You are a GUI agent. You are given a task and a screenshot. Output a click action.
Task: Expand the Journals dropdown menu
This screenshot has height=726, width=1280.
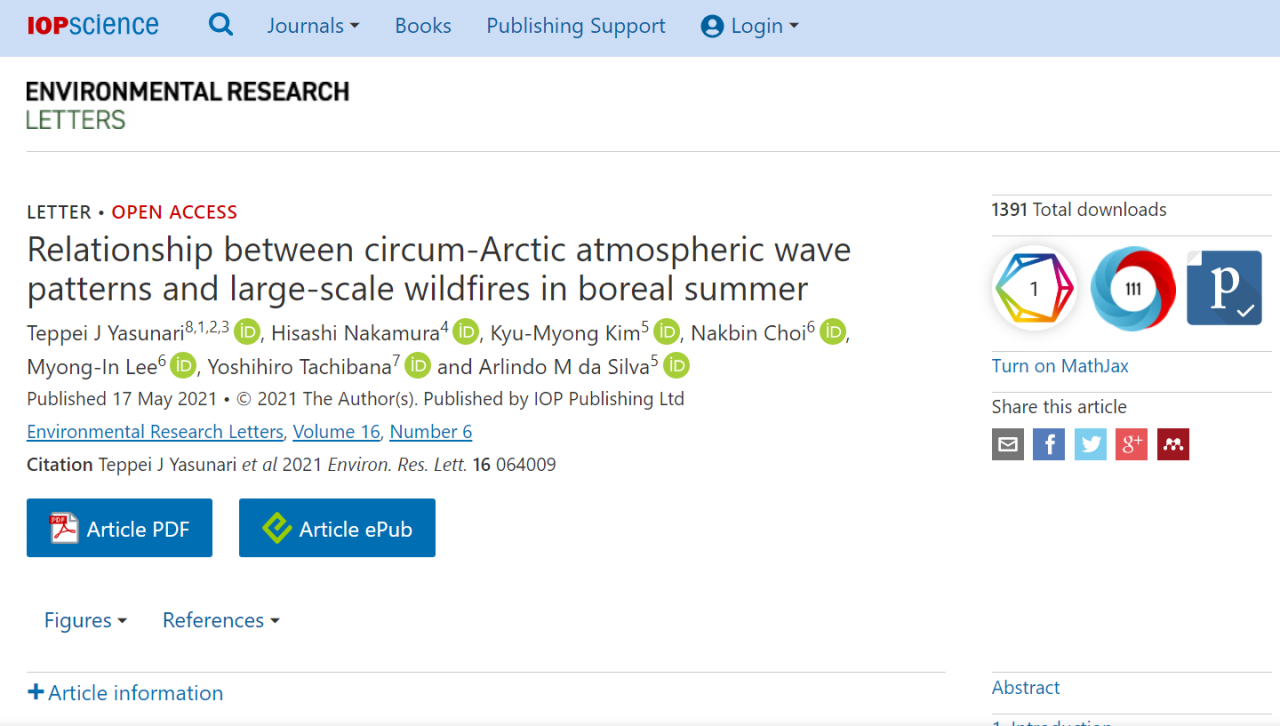313,26
